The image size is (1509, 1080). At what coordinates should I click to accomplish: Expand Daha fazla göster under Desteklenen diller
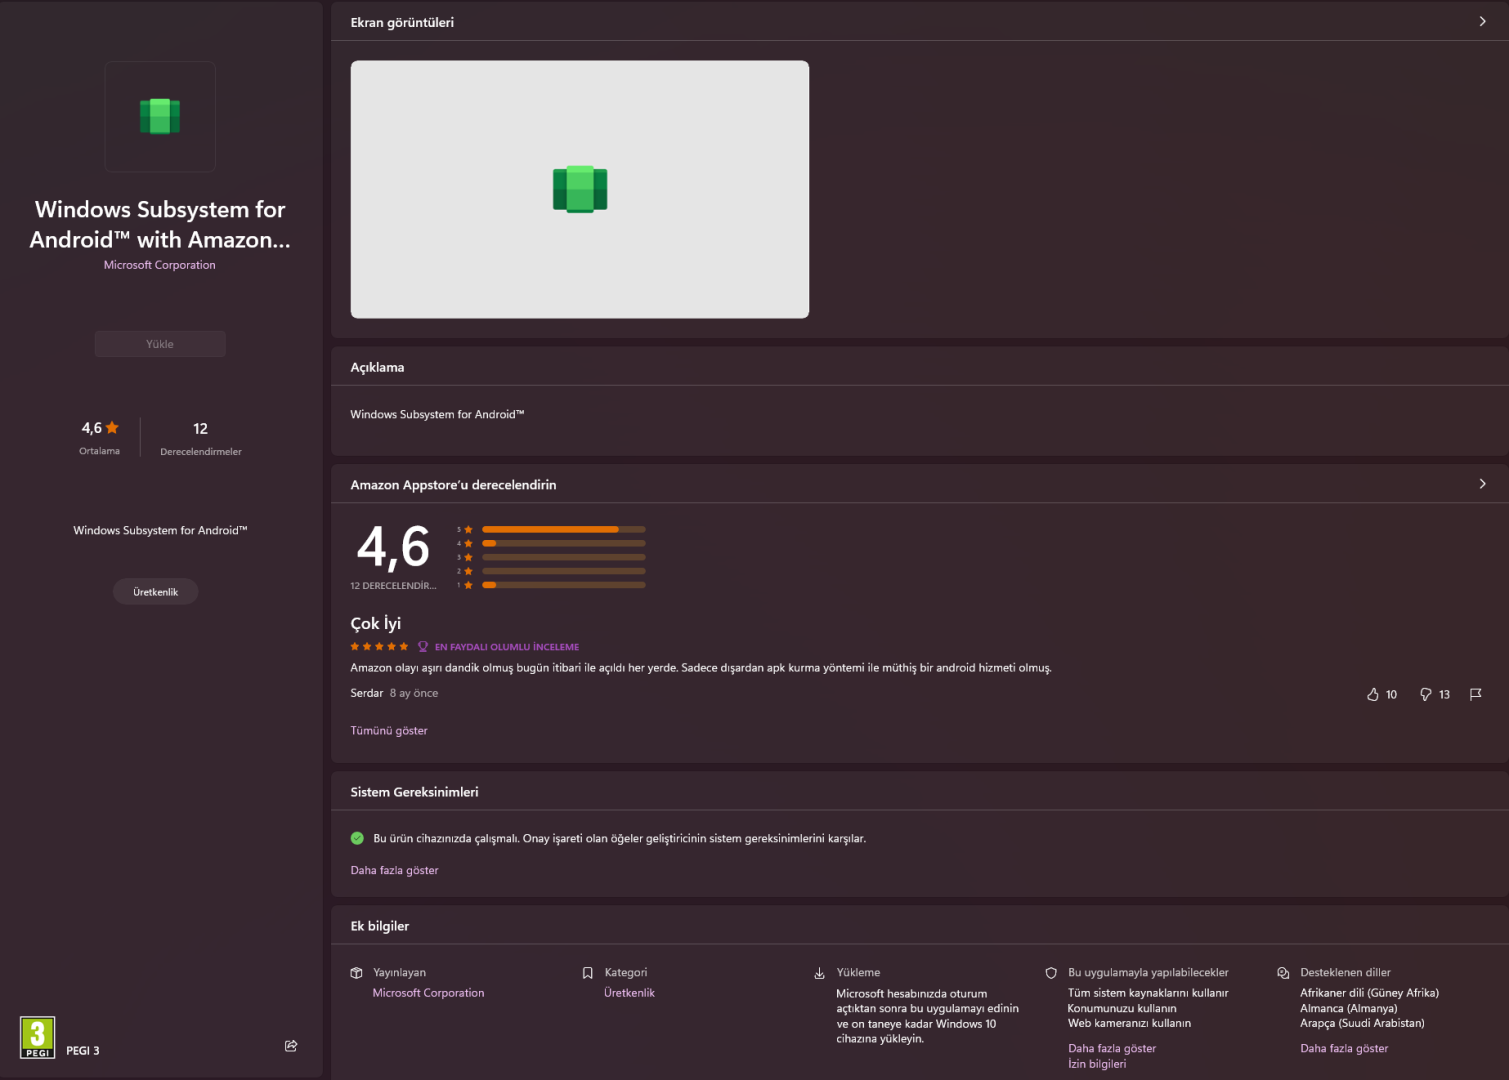[1344, 1049]
